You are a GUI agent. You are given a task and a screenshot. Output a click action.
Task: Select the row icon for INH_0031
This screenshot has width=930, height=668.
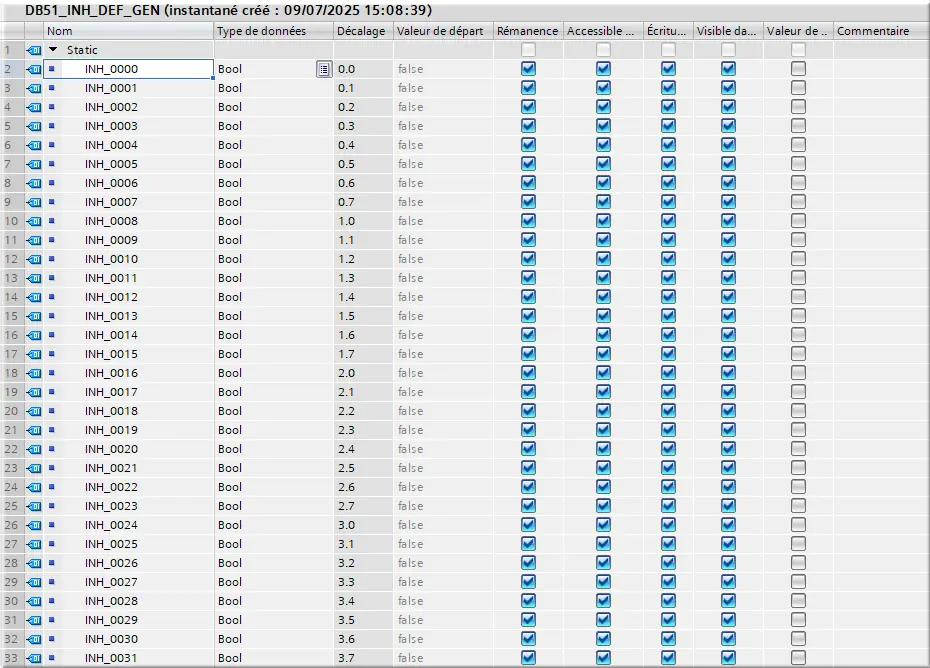[34, 658]
